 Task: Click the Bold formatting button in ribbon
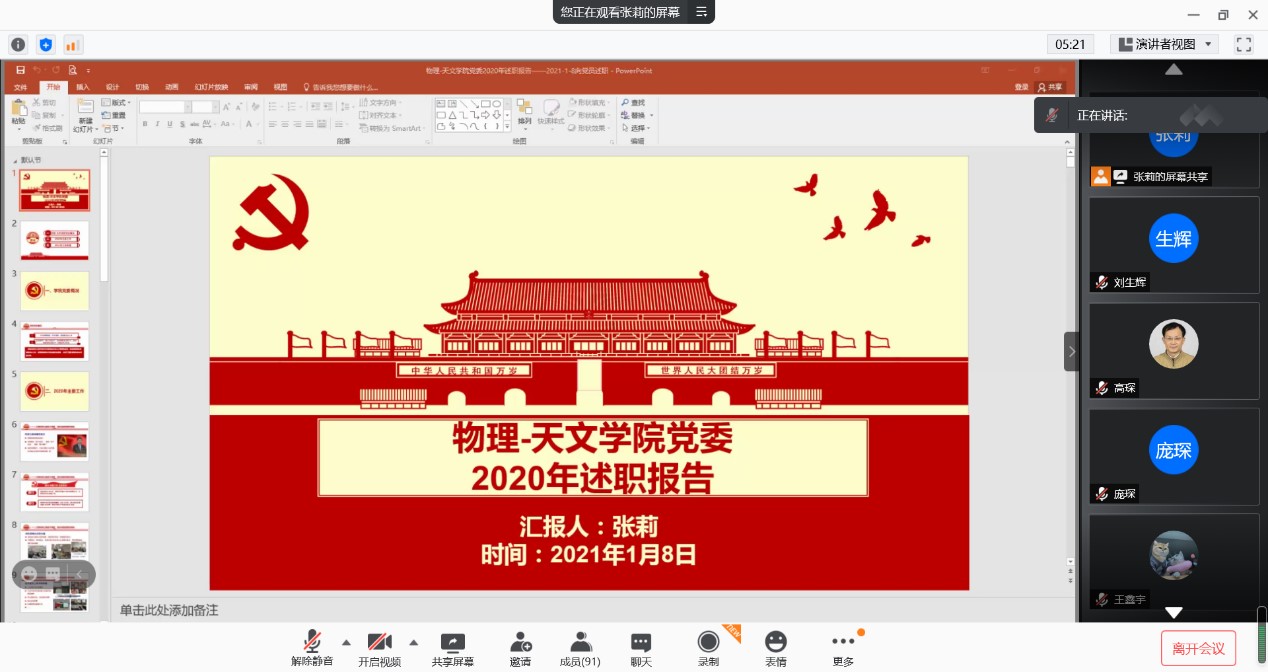point(145,124)
